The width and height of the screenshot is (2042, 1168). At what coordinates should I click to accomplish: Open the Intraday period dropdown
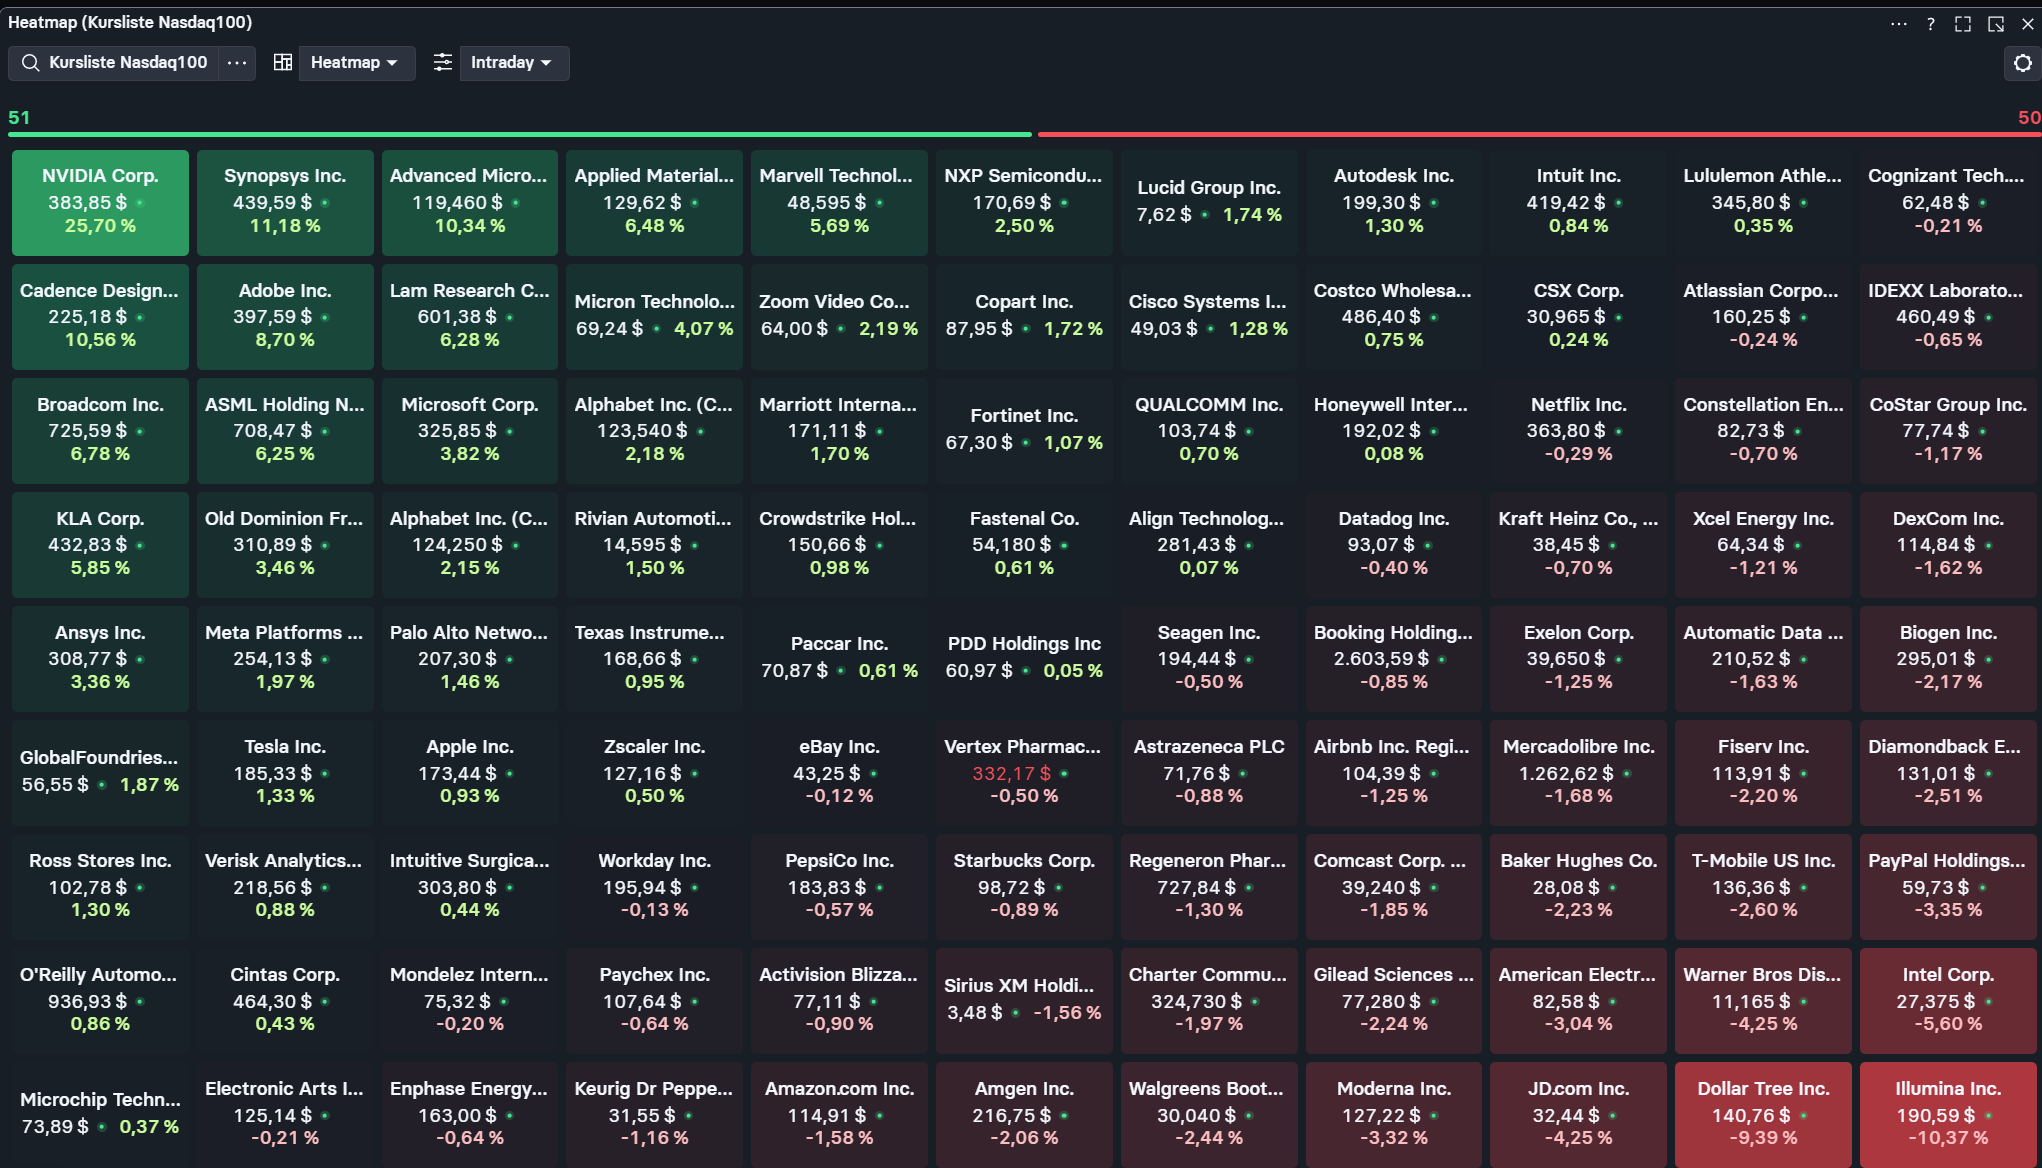click(x=513, y=63)
